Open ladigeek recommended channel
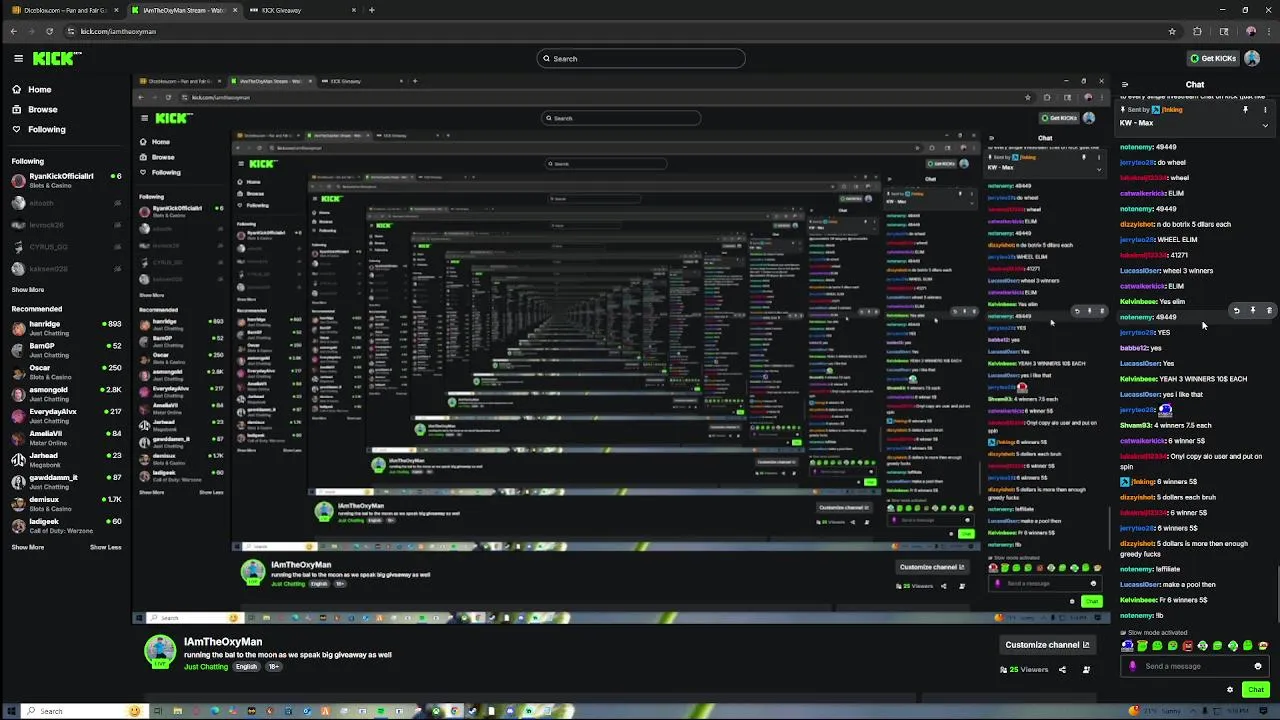This screenshot has height=720, width=1280. coord(66,525)
